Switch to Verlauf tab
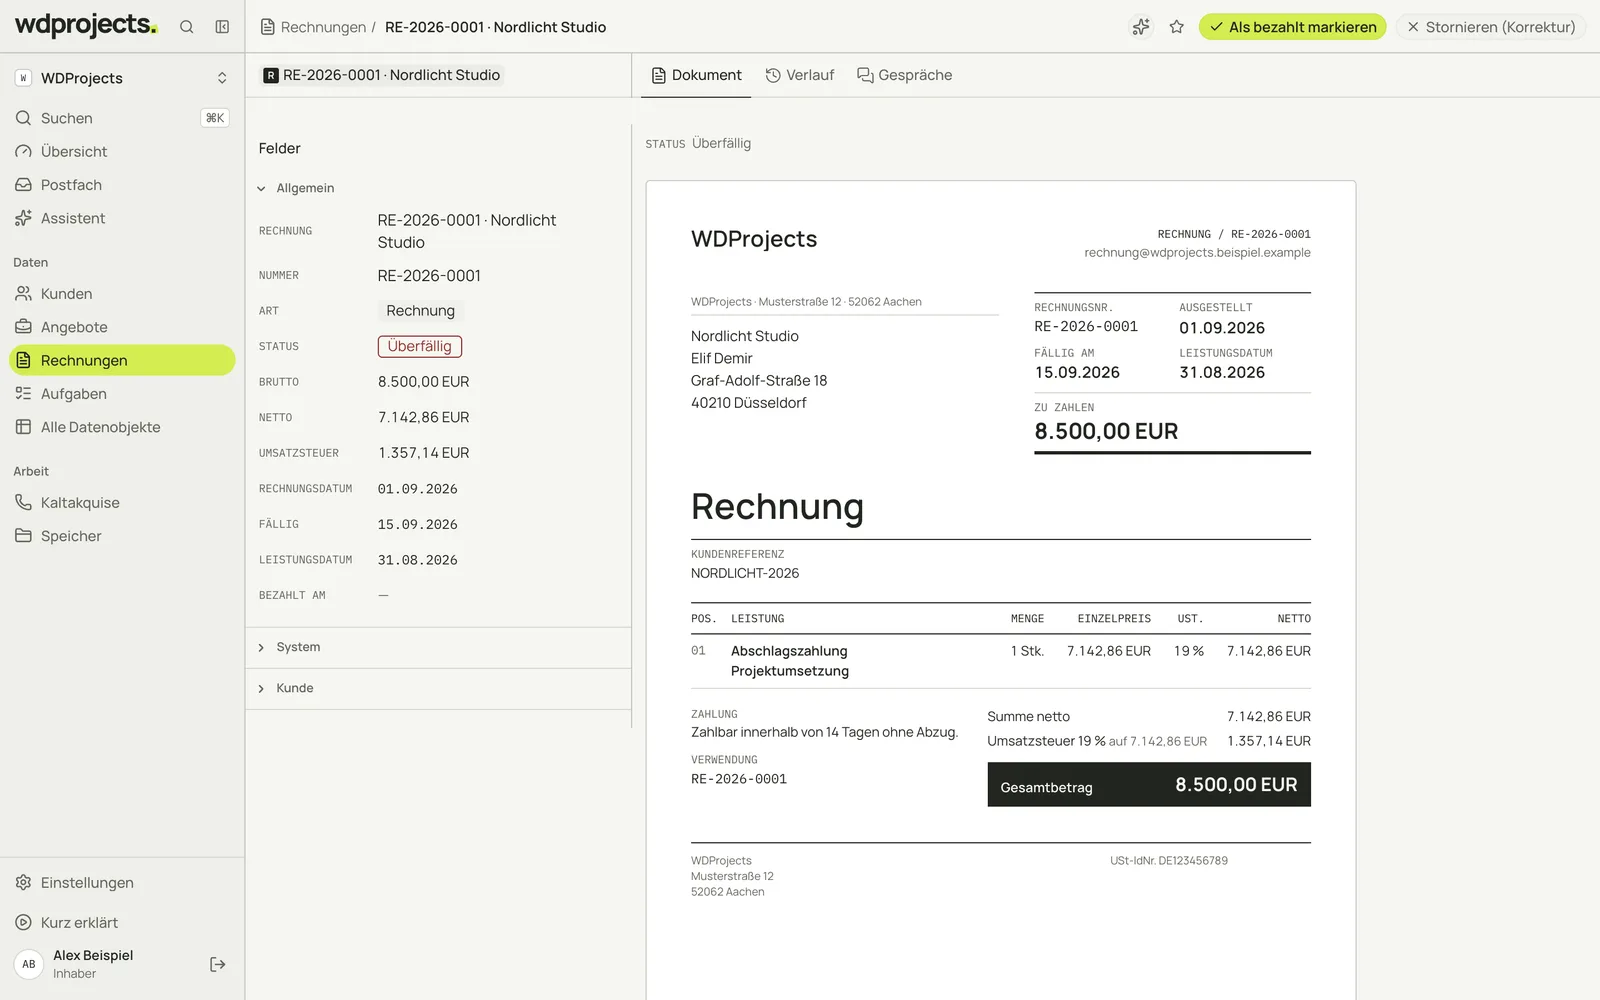The height and width of the screenshot is (1000, 1600). coord(800,75)
